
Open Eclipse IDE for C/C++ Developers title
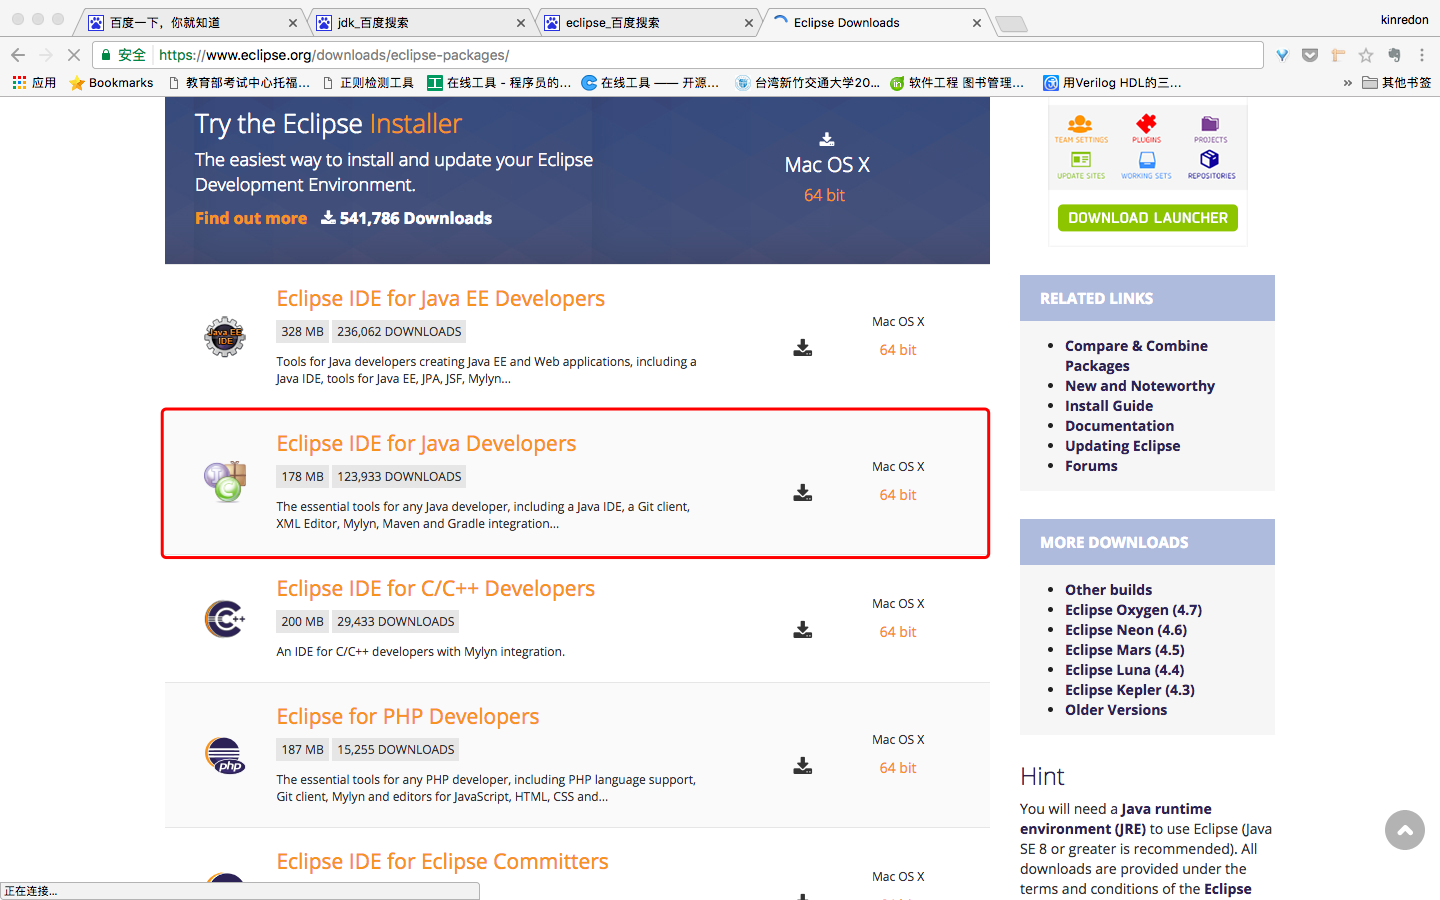tap(436, 589)
